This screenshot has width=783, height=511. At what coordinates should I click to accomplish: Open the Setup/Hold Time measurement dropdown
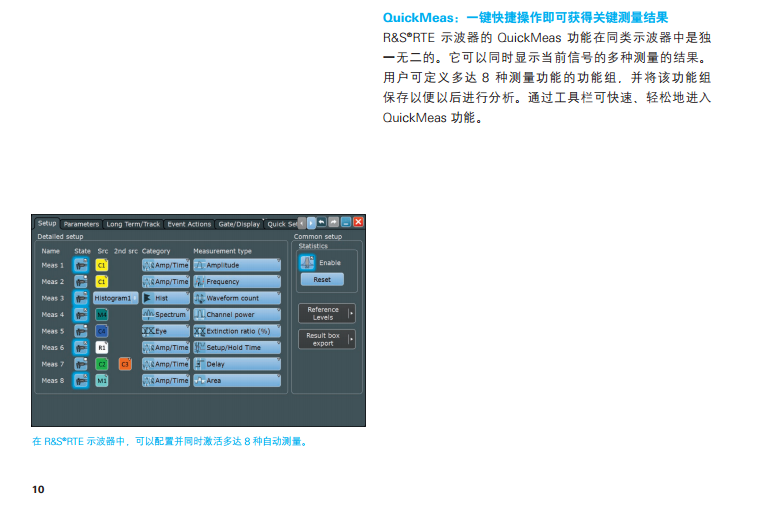237,348
